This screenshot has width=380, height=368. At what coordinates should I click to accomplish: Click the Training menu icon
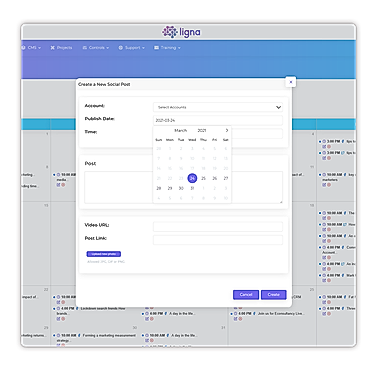pos(156,48)
